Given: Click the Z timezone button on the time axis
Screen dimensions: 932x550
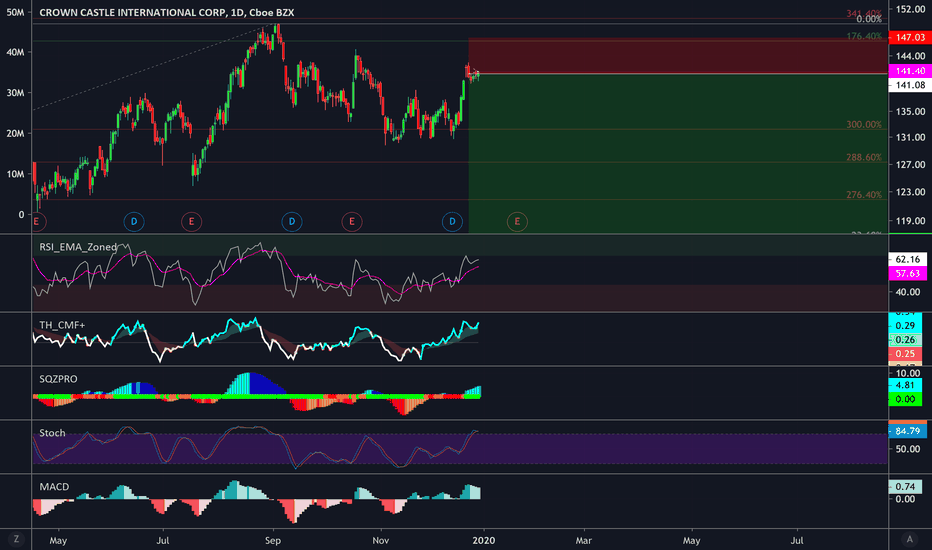Looking at the screenshot, I should click(16, 539).
